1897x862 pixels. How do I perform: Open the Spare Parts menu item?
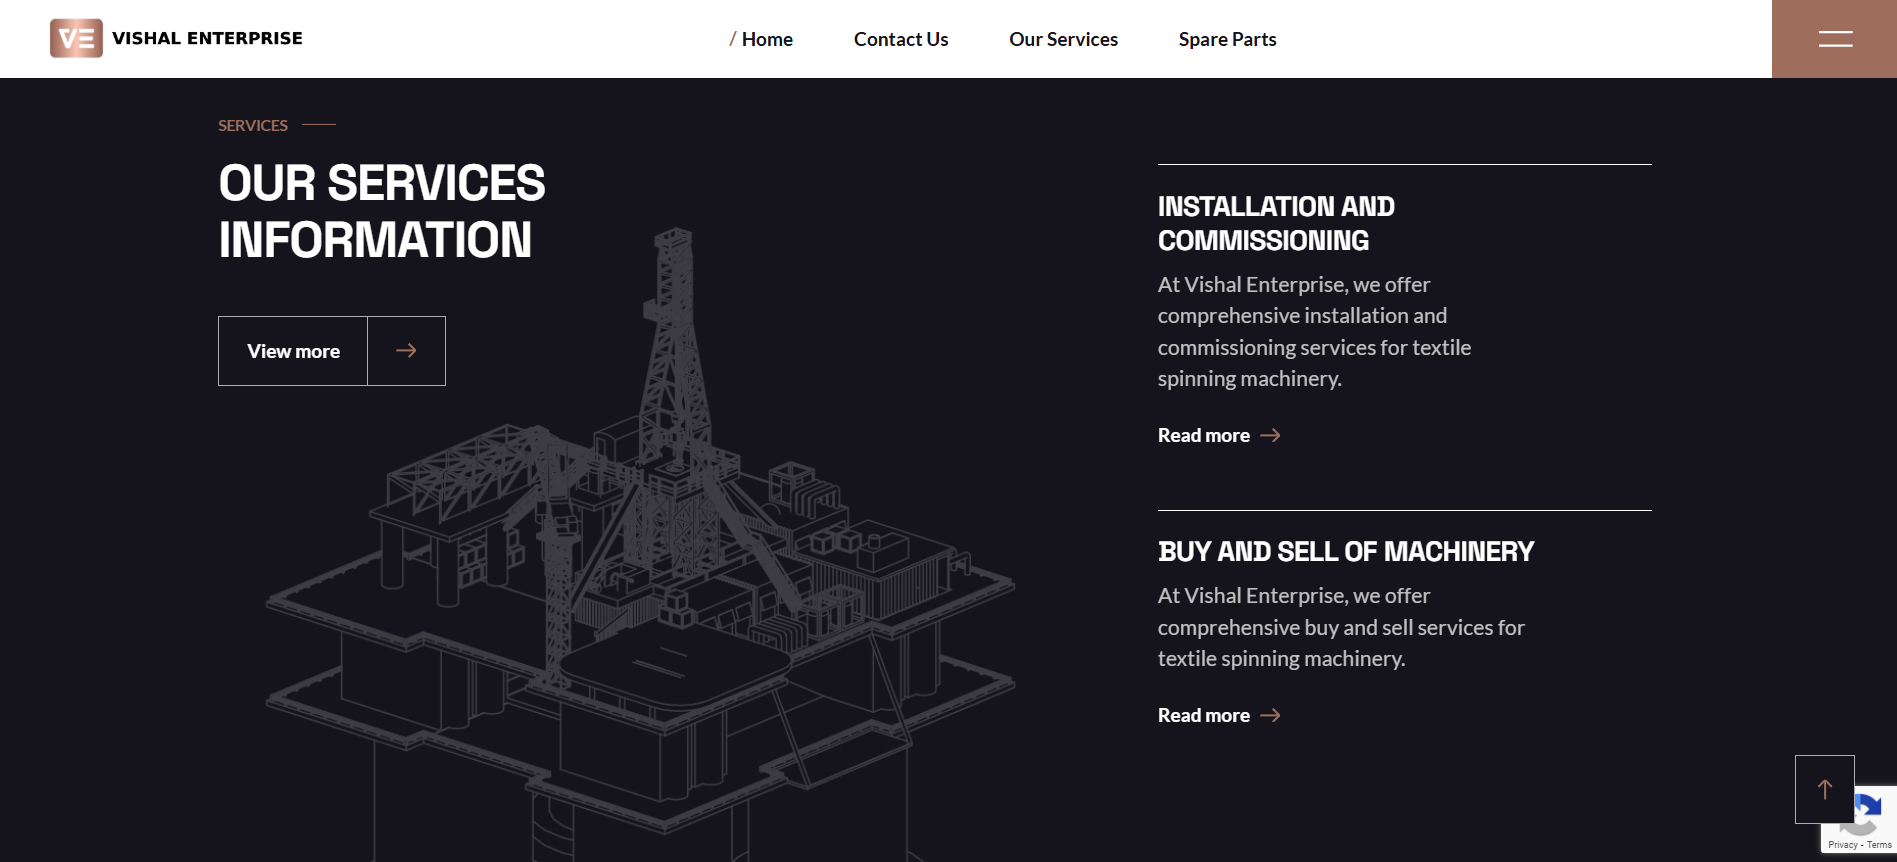(1227, 39)
